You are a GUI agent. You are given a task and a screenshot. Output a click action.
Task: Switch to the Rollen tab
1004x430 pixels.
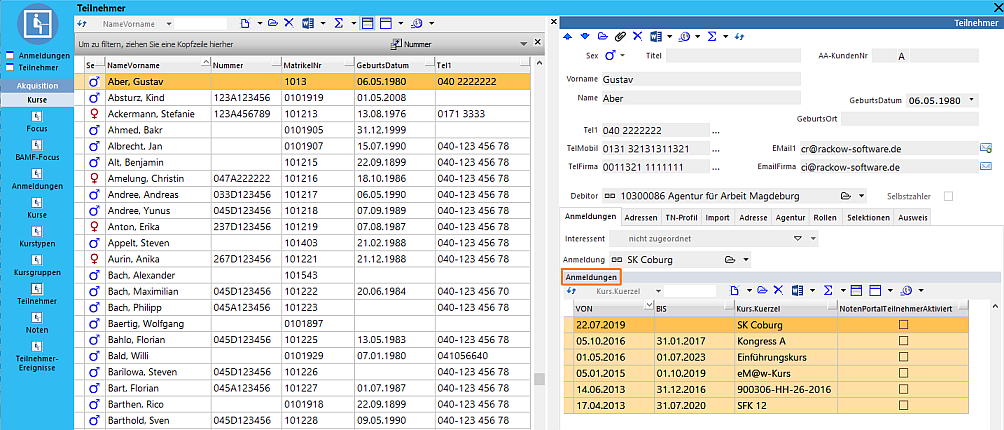tap(825, 218)
